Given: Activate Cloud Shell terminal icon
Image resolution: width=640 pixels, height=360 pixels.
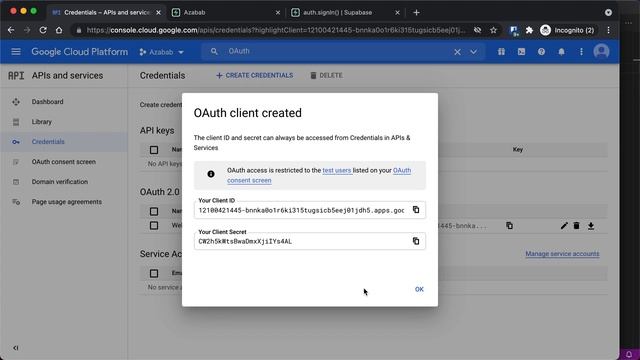Looking at the screenshot, I should coord(521,52).
